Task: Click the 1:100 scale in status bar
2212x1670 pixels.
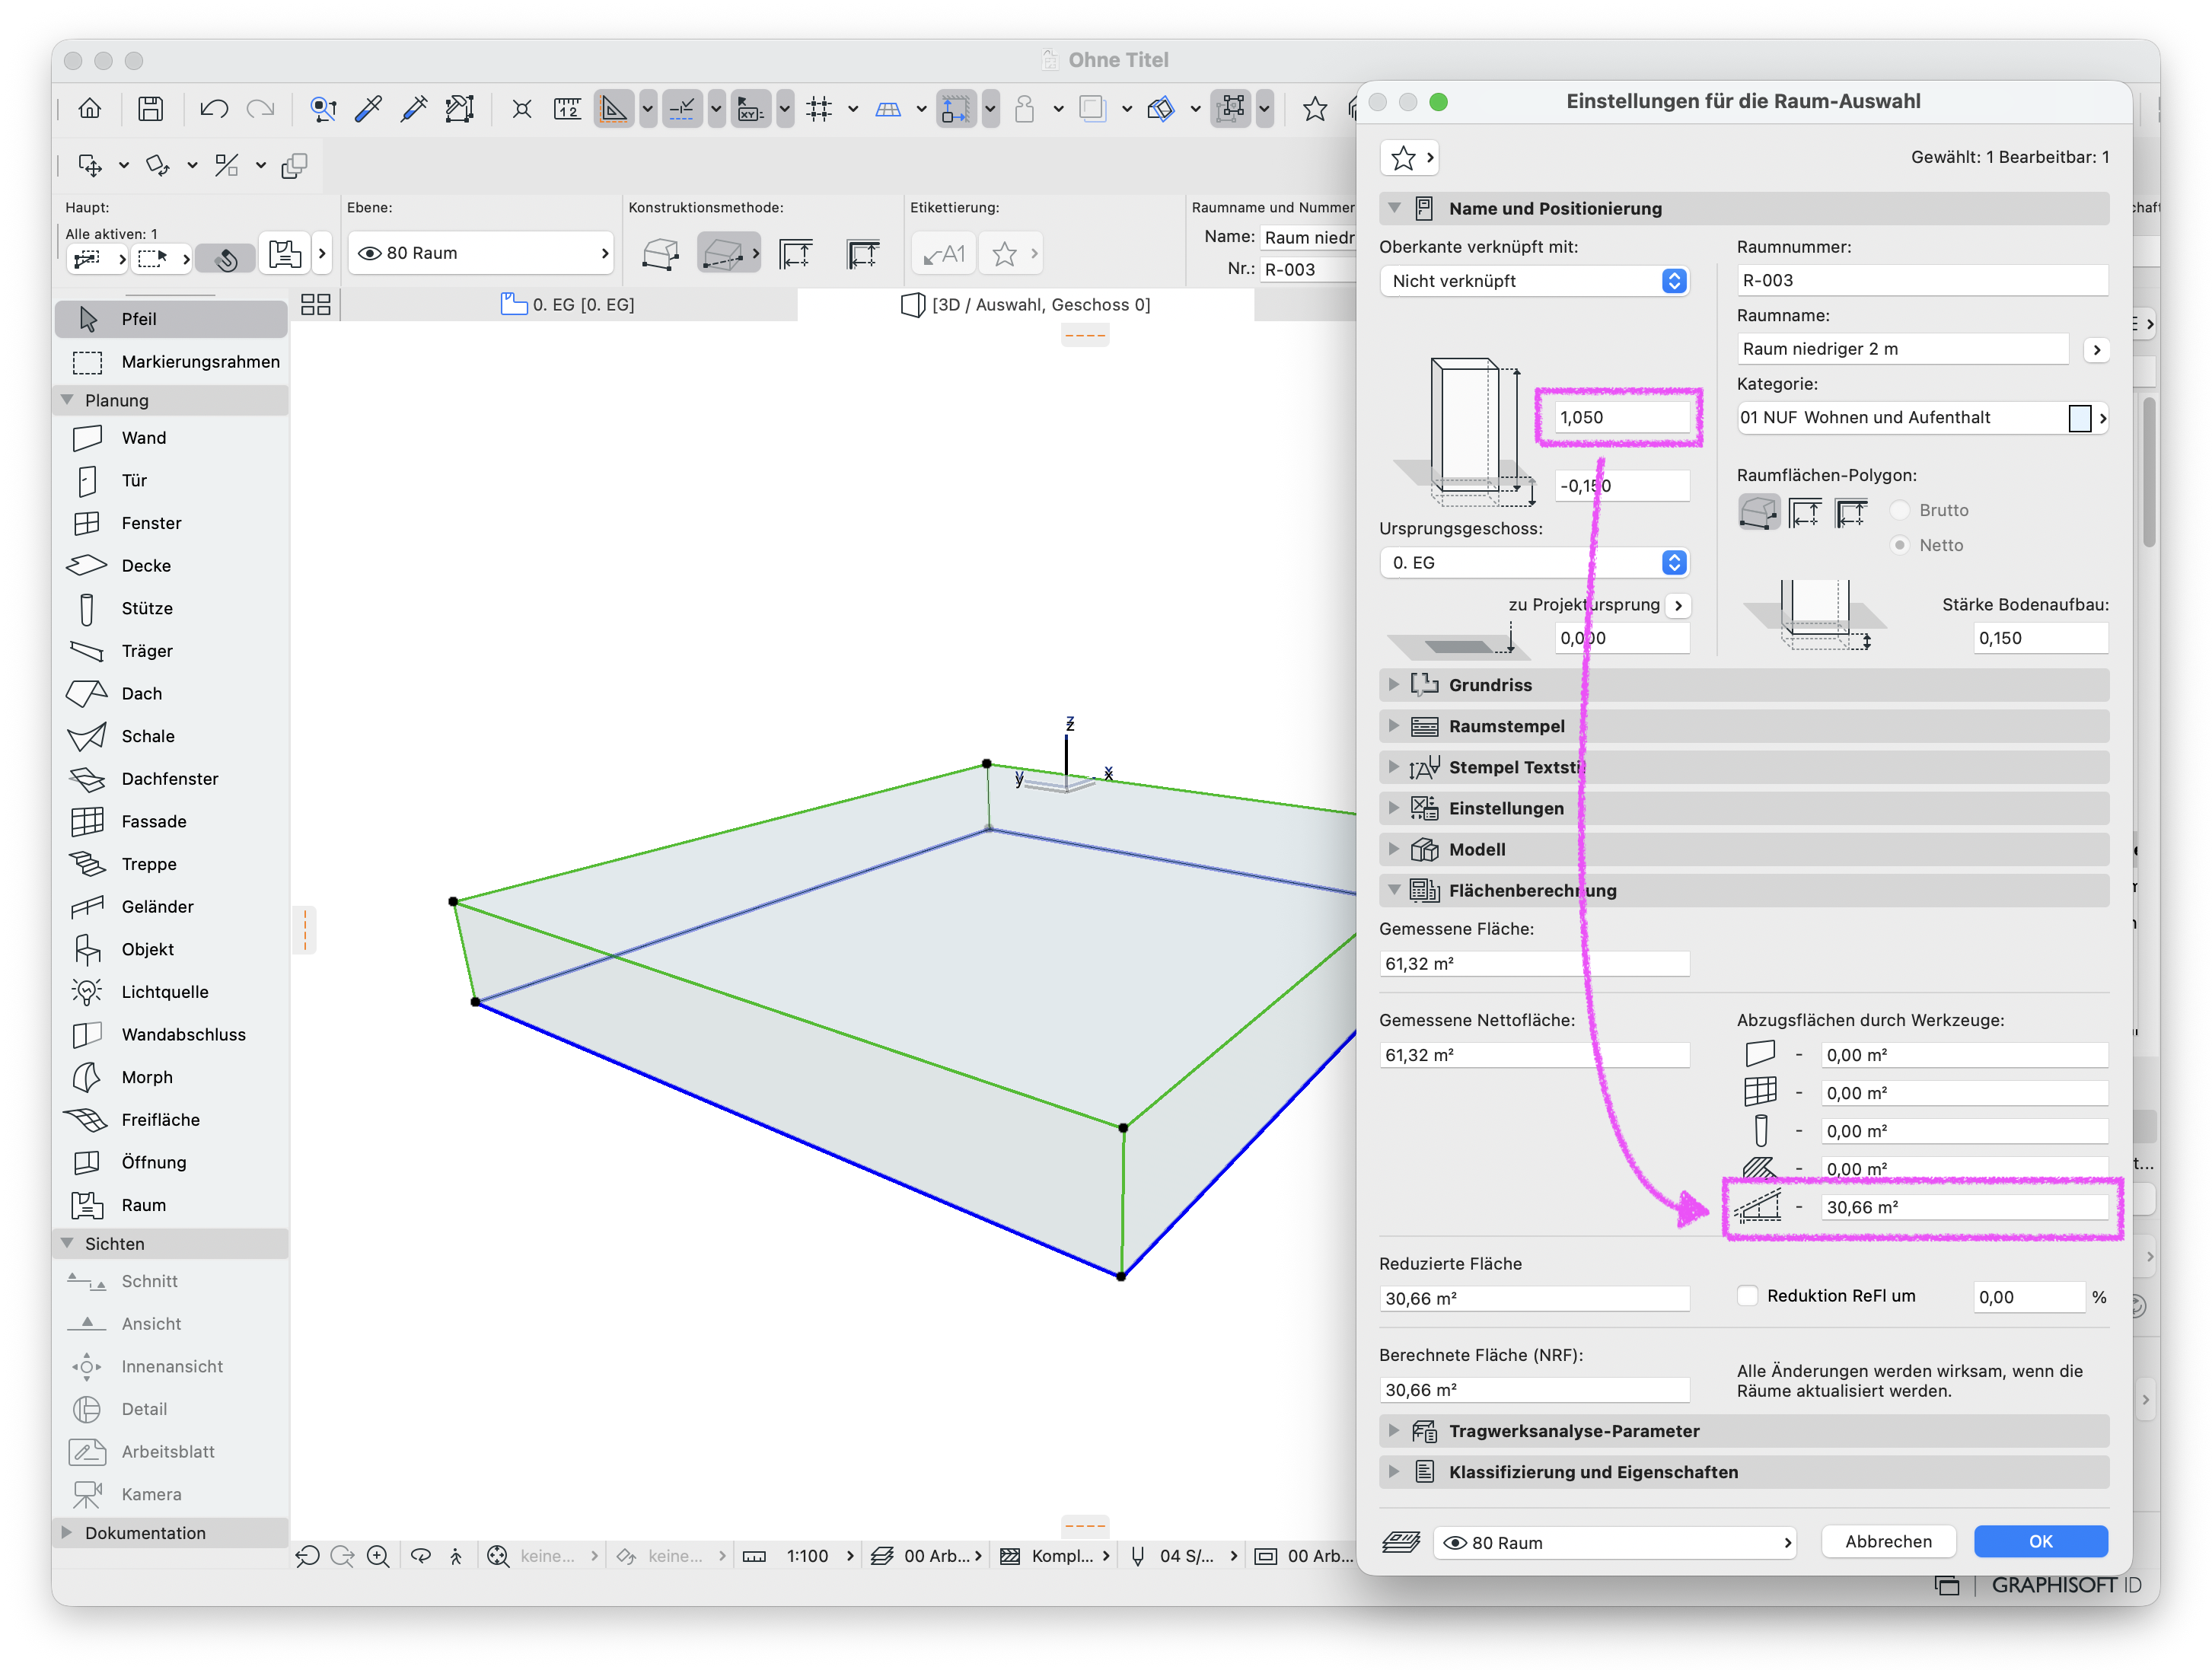Action: tap(807, 1556)
